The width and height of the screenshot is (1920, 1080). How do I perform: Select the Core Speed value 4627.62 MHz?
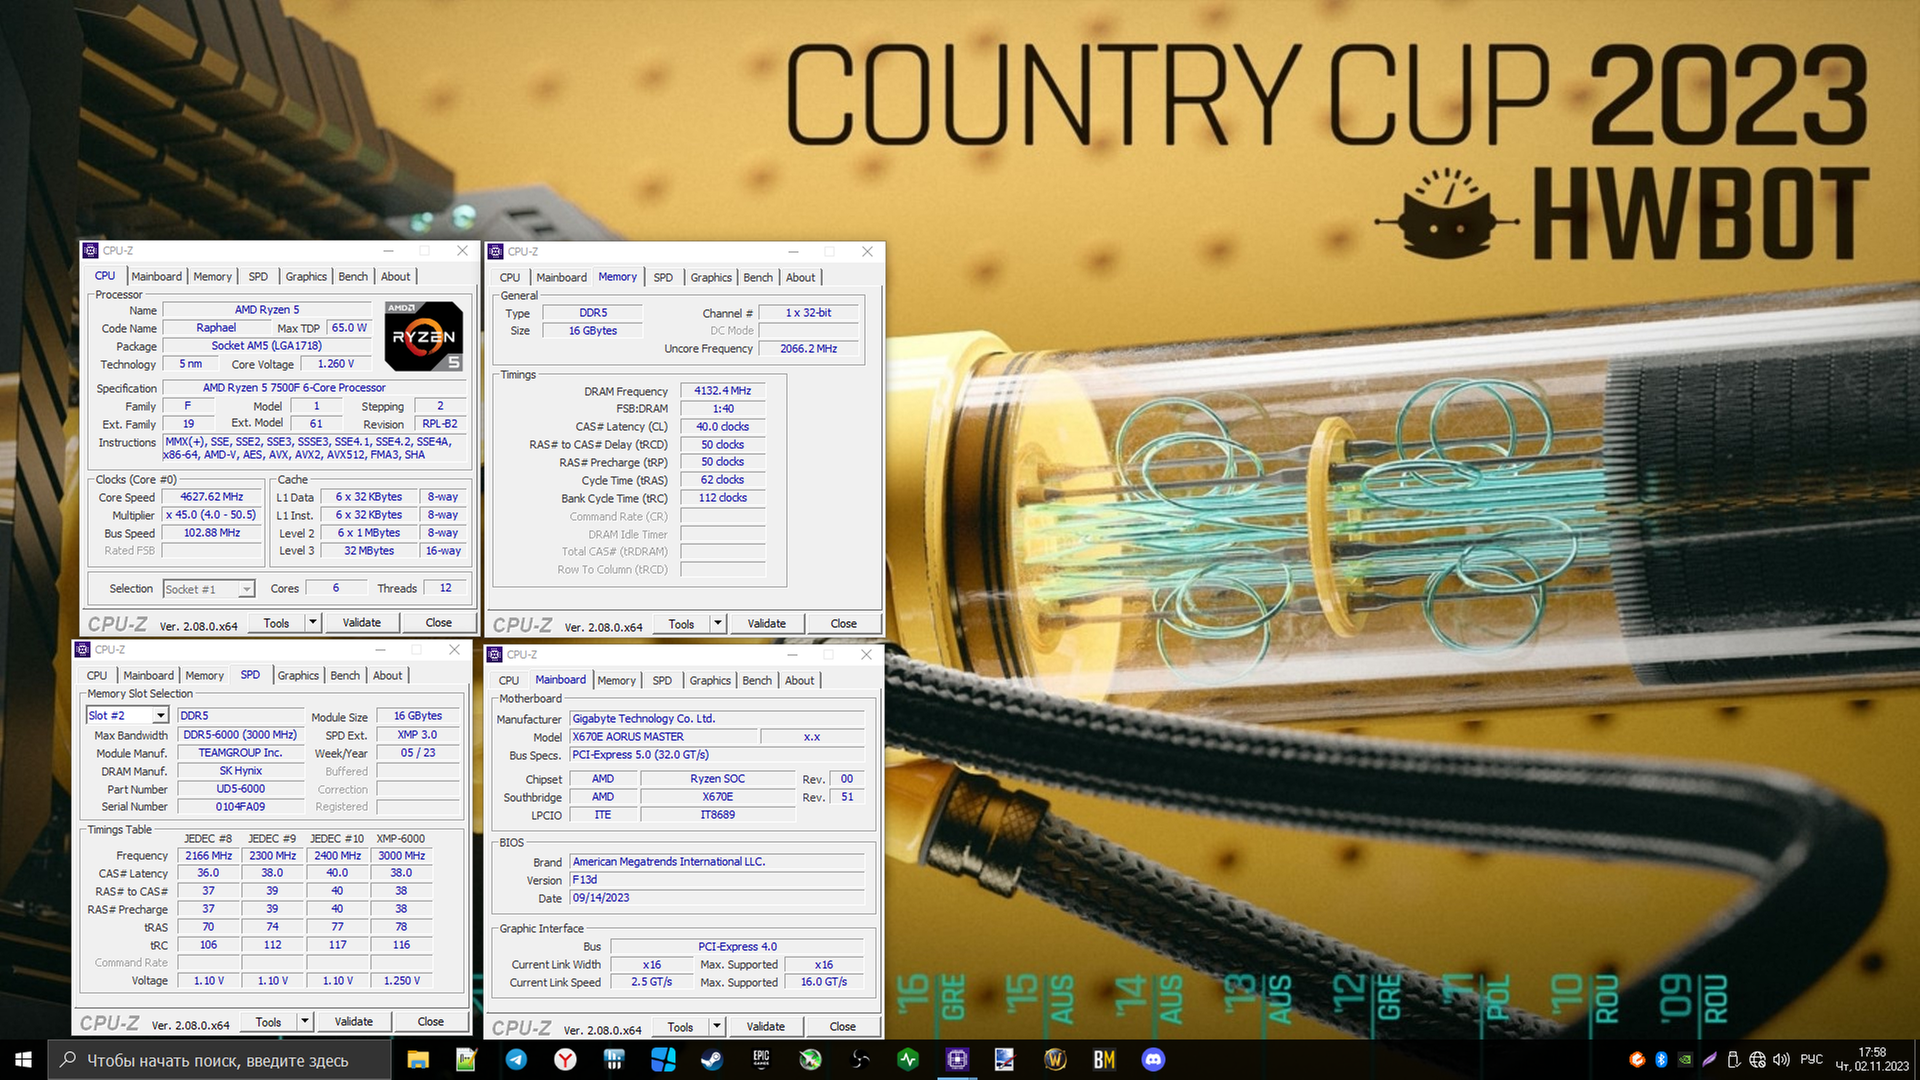[212, 497]
